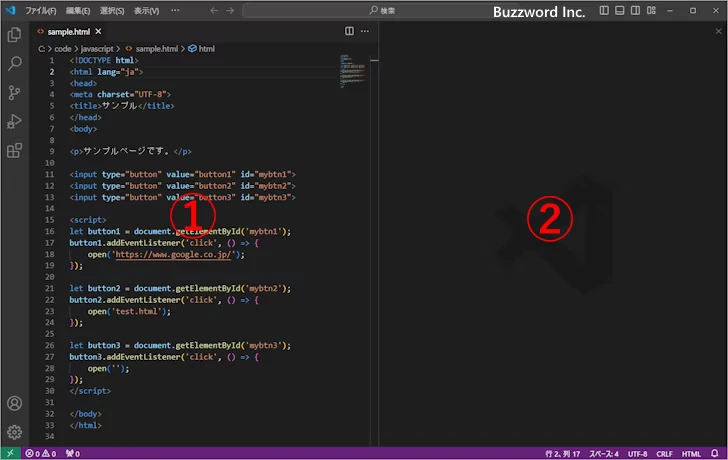
Task: Click the <title>サンプル</title> line
Action: click(122, 106)
